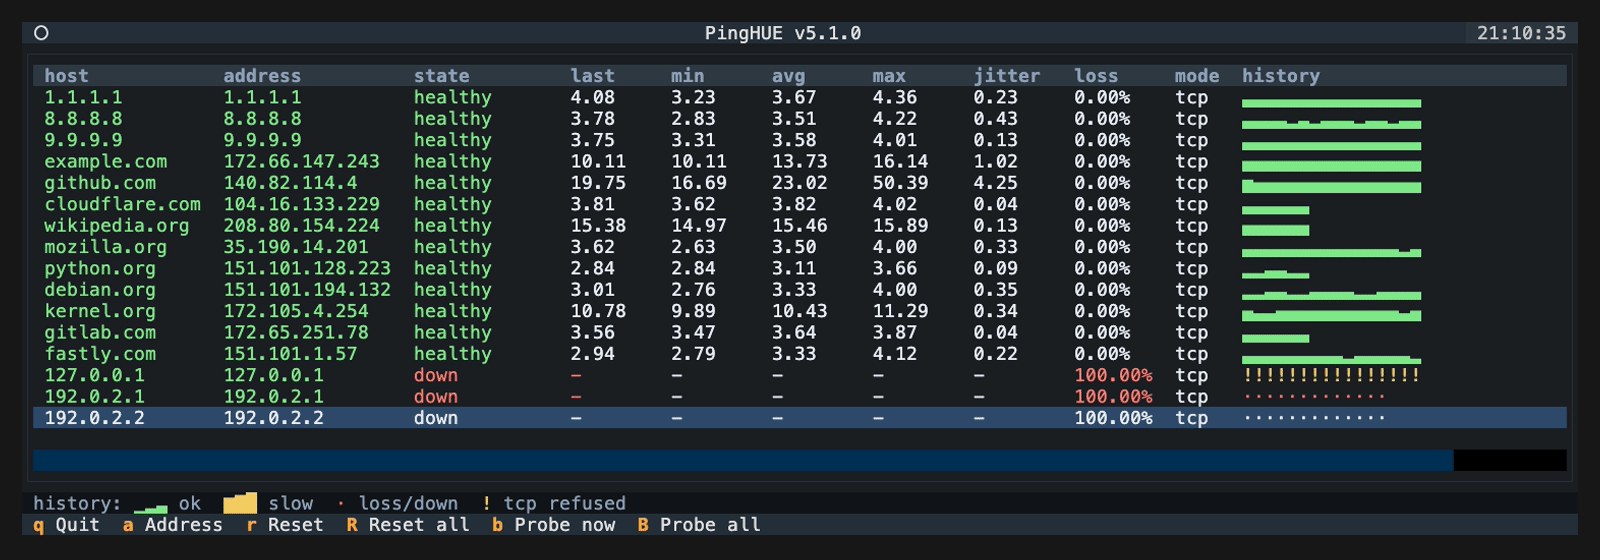Select the 127.0.0.1 host row
Viewport: 1600px width, 560px height.
click(800, 375)
